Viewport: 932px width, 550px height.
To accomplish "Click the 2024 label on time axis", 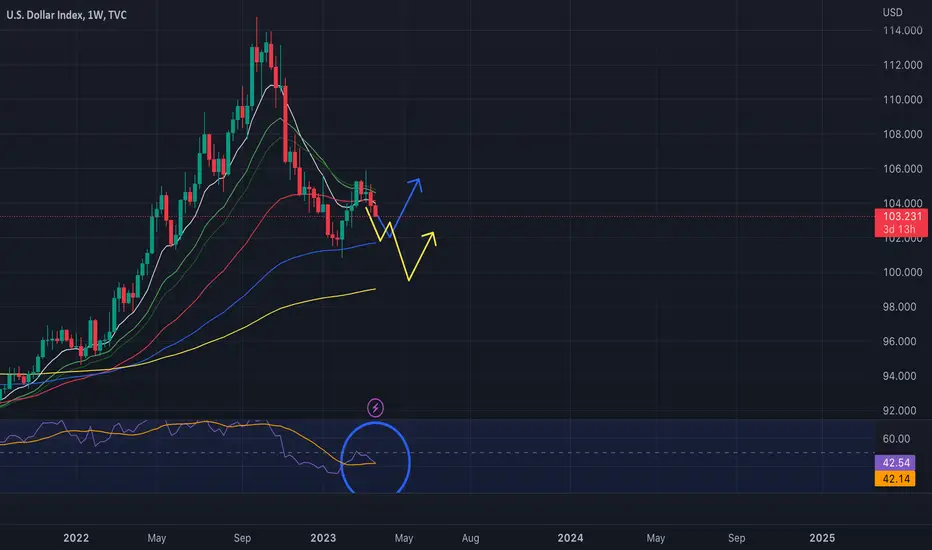I will click(571, 538).
